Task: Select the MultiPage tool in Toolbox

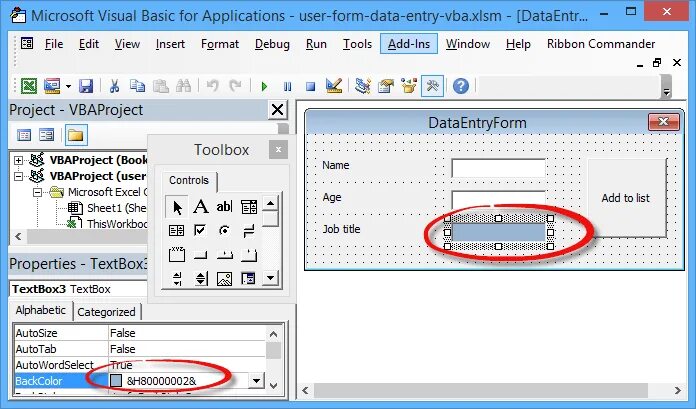Action: pyautogui.click(x=249, y=254)
